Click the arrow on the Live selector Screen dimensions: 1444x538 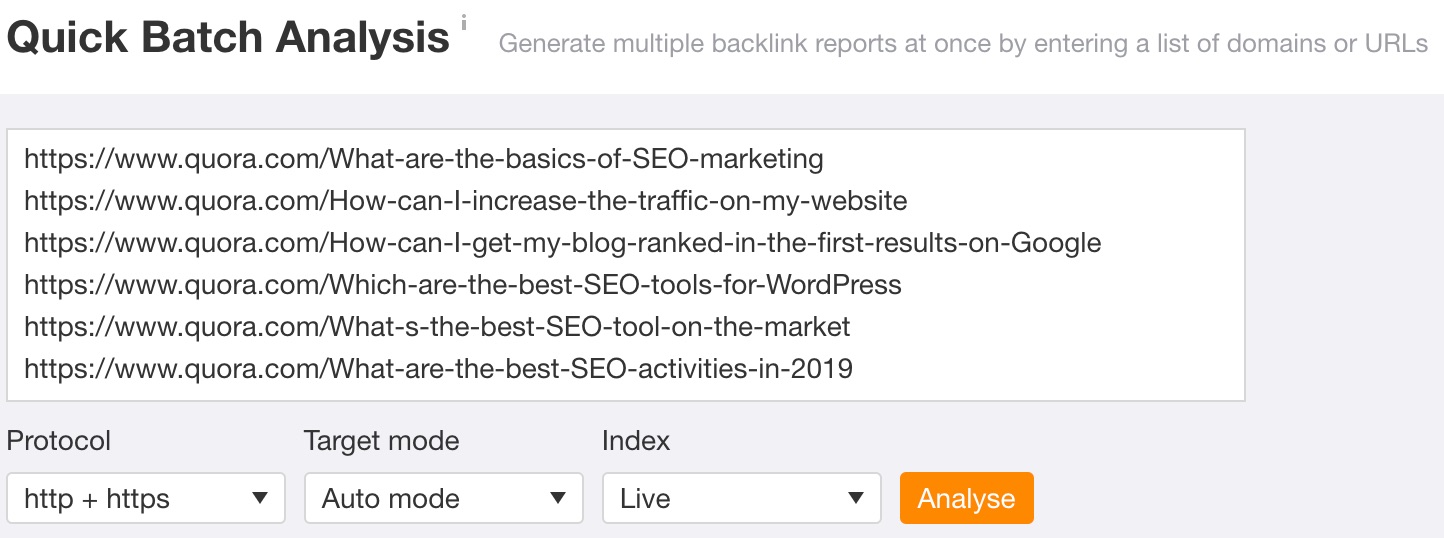tap(856, 498)
